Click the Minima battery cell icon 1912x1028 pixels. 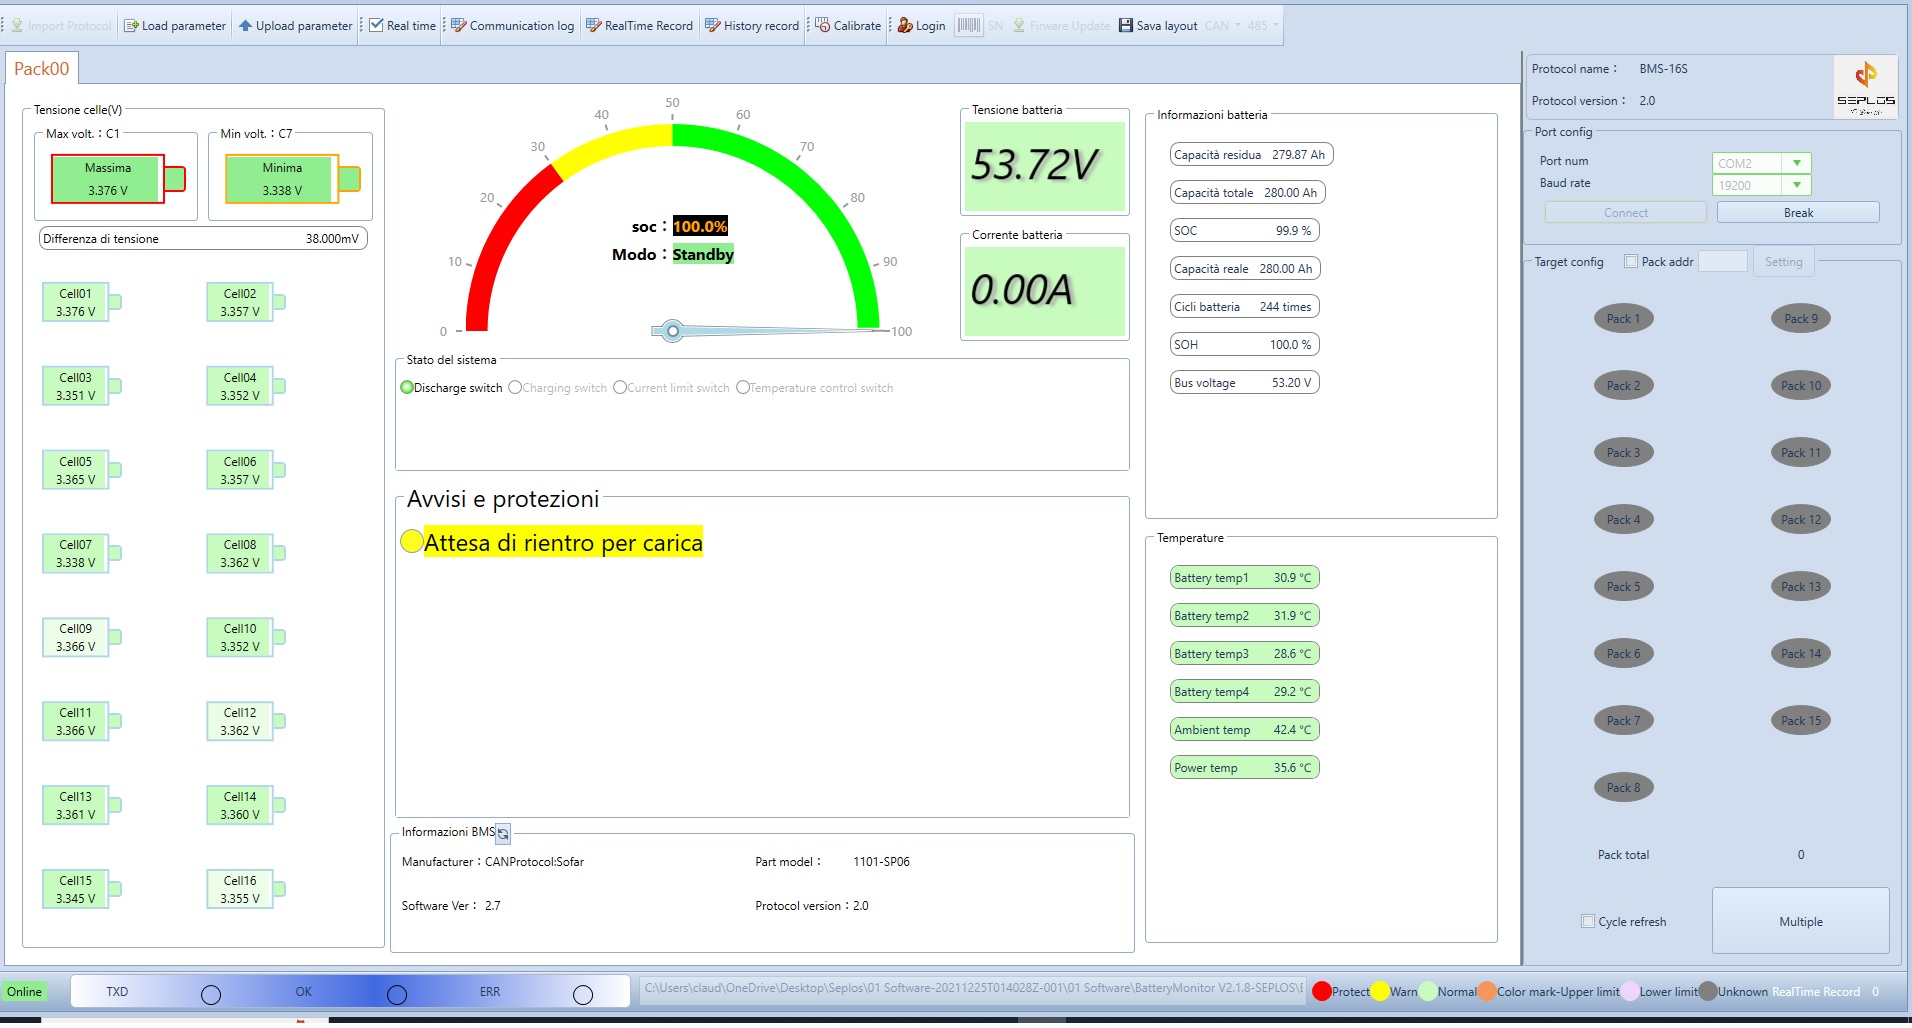tap(292, 179)
